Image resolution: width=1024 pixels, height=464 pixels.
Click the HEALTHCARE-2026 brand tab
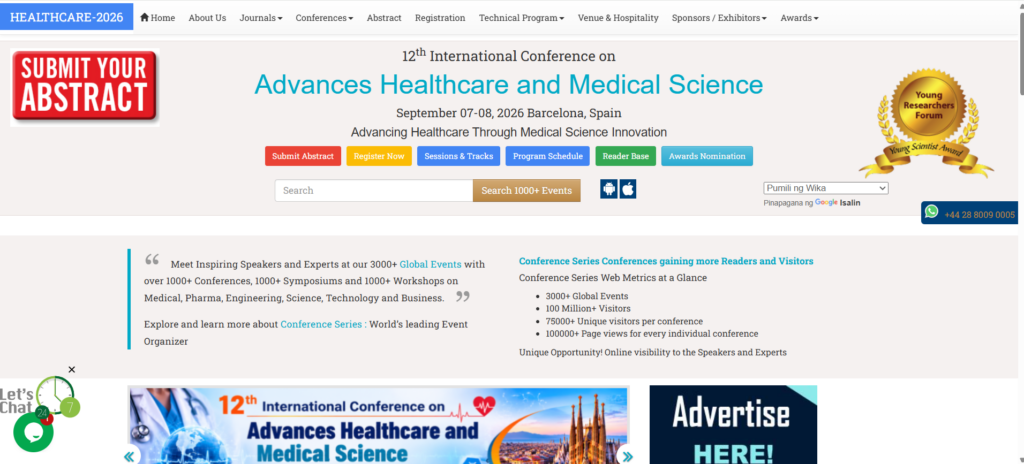tap(67, 17)
